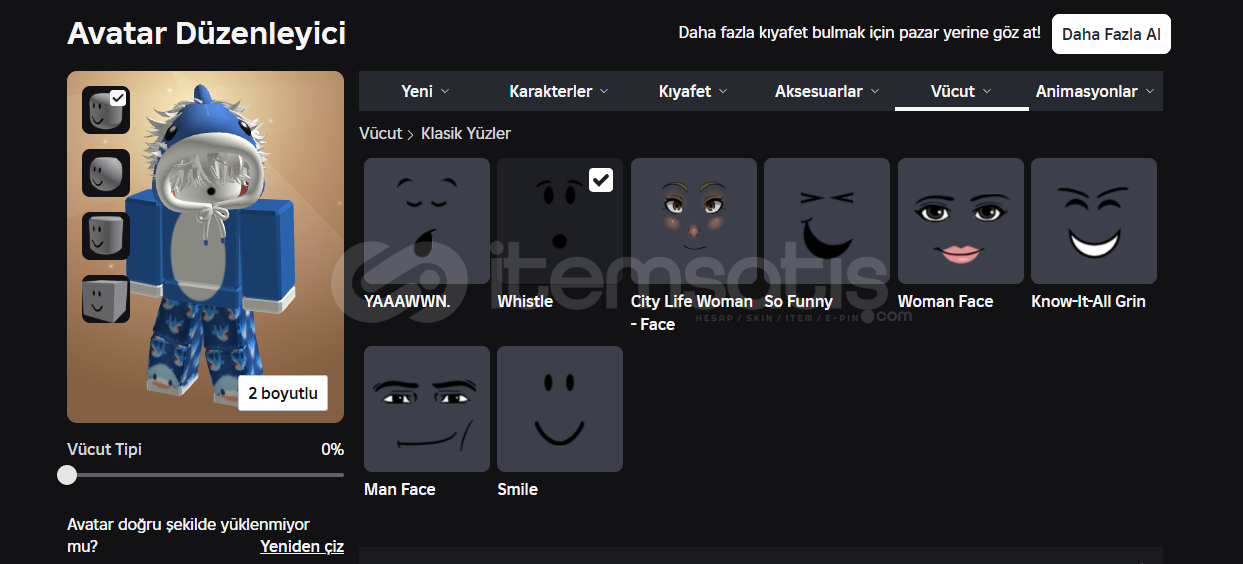Image resolution: width=1243 pixels, height=564 pixels.
Task: Uncheck the Whistle face checkmark
Action: (x=601, y=180)
